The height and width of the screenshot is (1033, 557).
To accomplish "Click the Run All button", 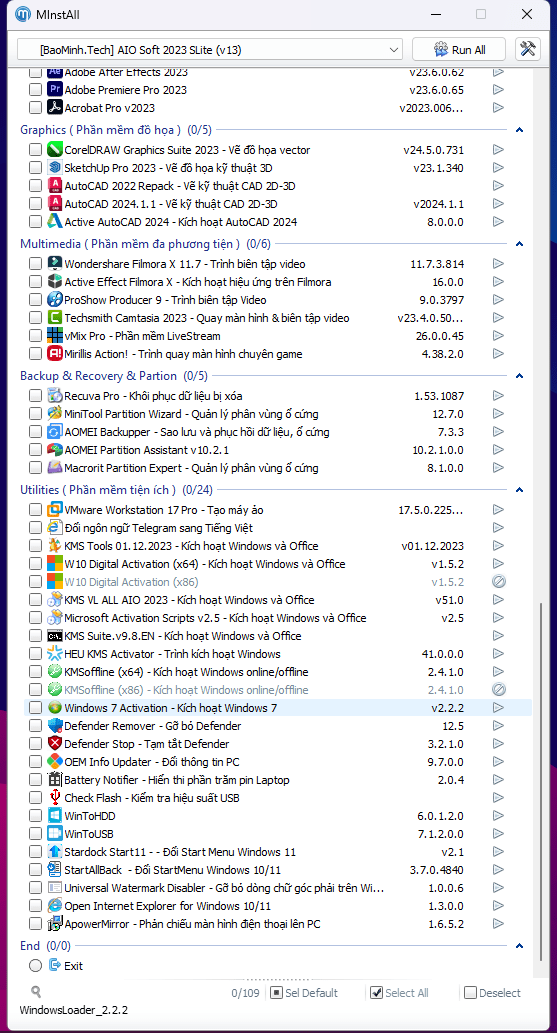I will [x=459, y=49].
